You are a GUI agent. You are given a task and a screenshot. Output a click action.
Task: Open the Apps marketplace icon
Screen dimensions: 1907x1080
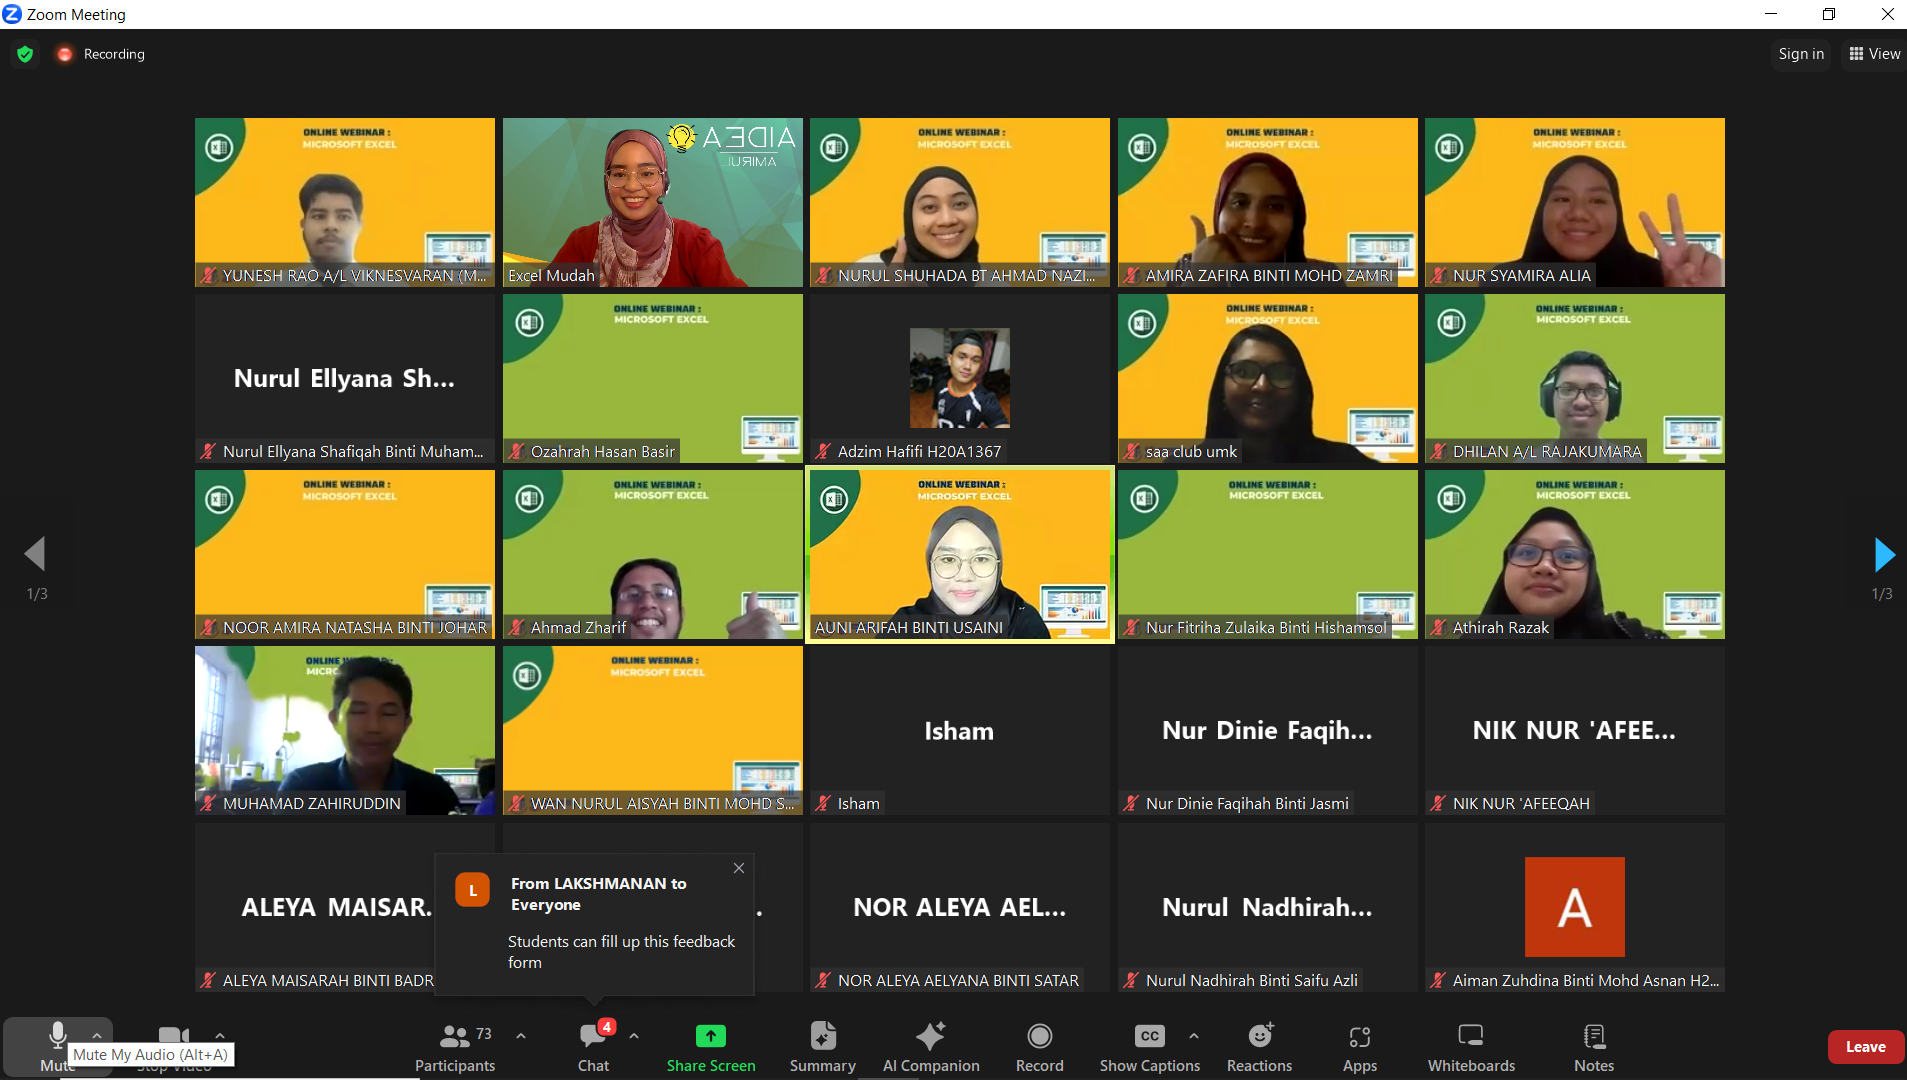(x=1359, y=1046)
